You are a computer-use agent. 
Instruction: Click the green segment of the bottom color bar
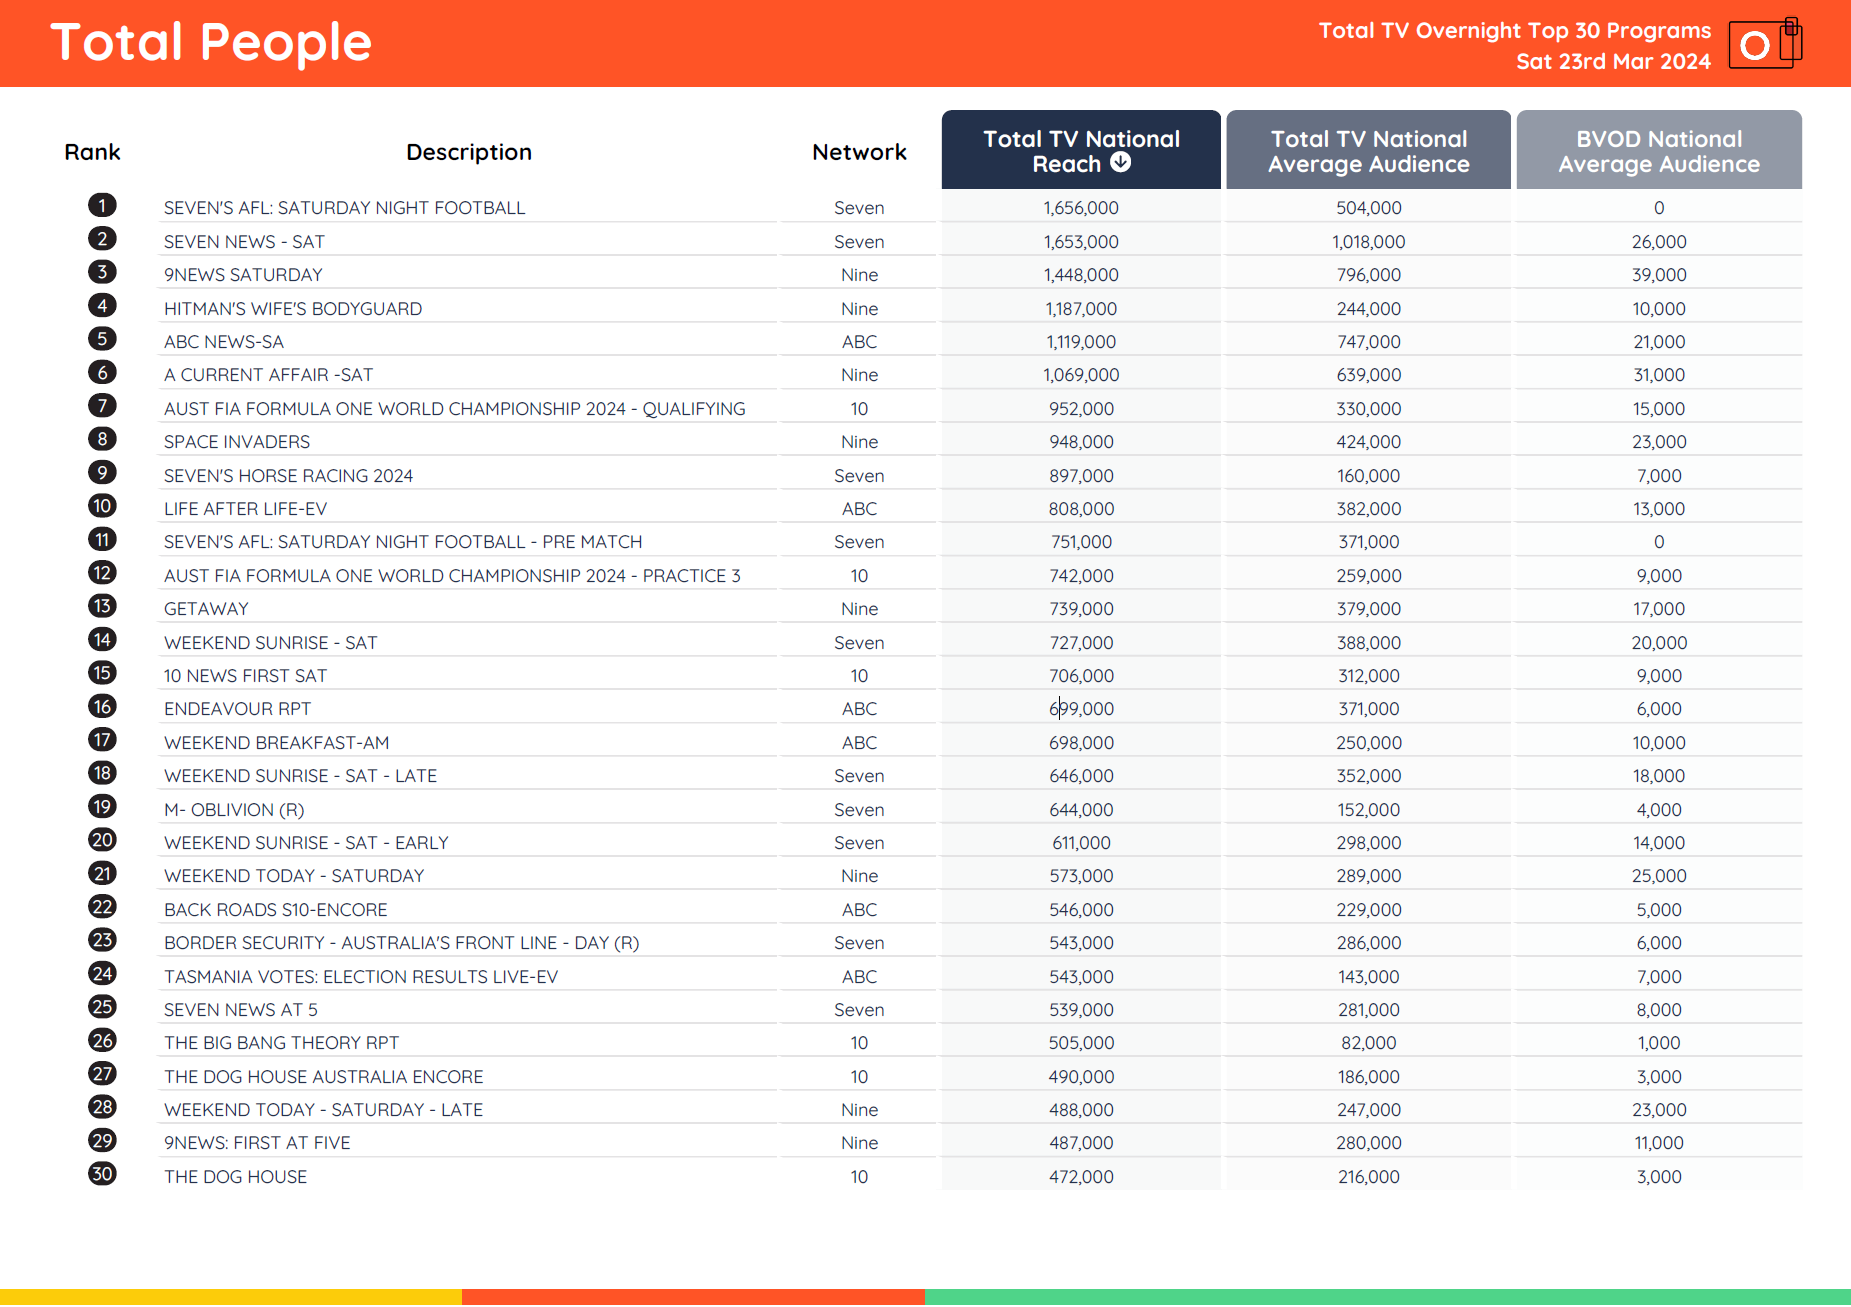tap(1387, 1297)
